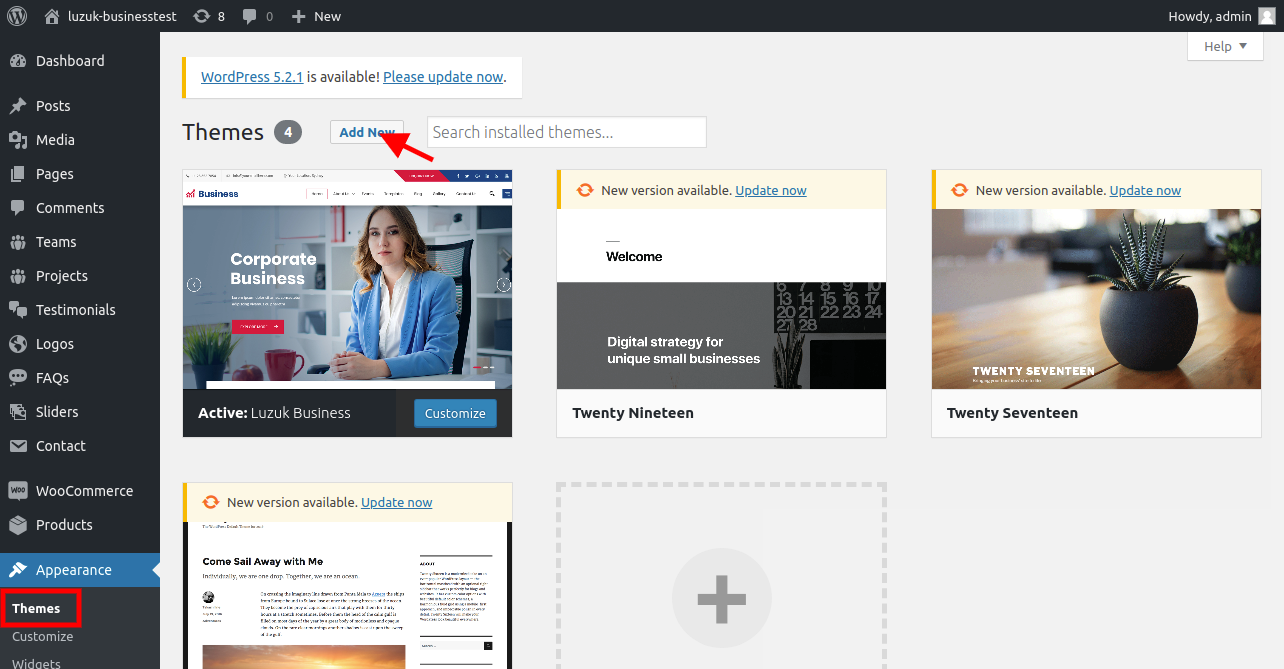Open Products in the sidebar

click(x=64, y=525)
